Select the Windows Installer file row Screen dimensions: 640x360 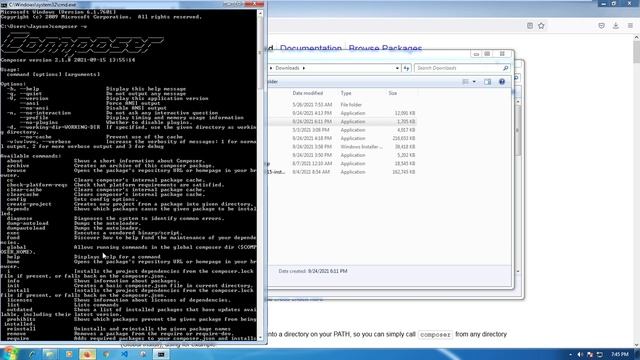point(342,147)
